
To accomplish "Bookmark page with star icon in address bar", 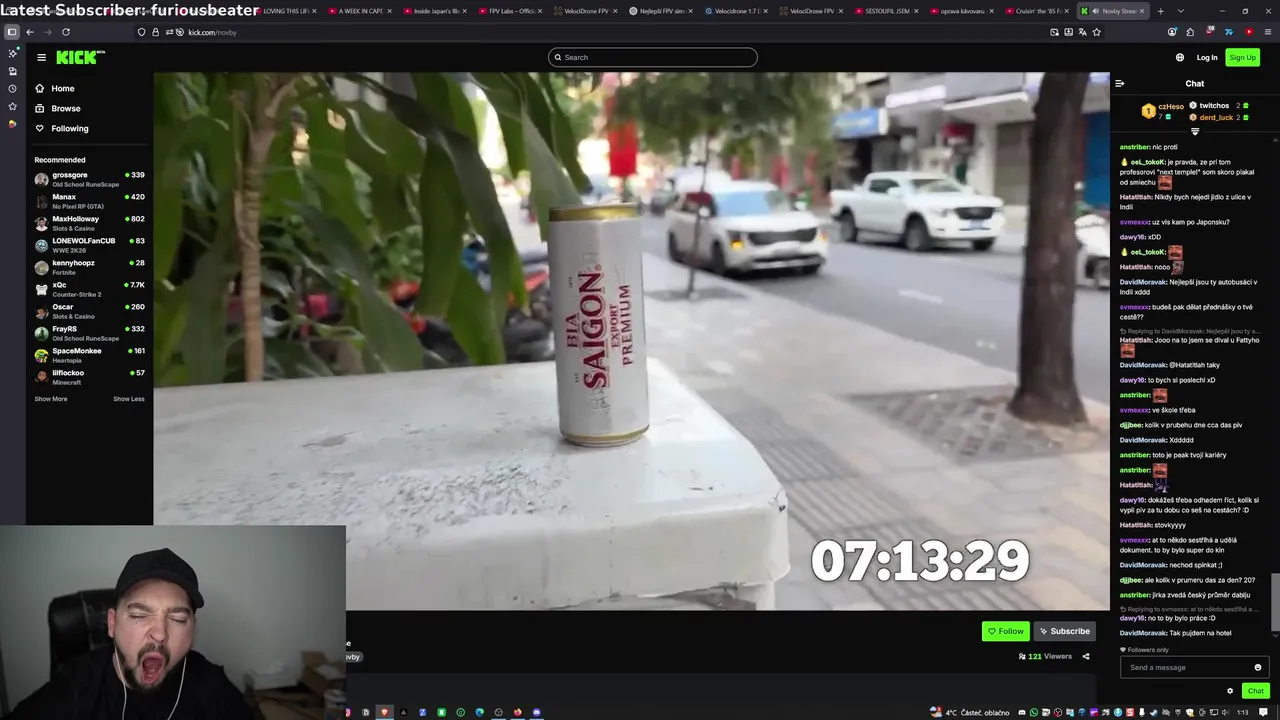I will tap(1096, 32).
